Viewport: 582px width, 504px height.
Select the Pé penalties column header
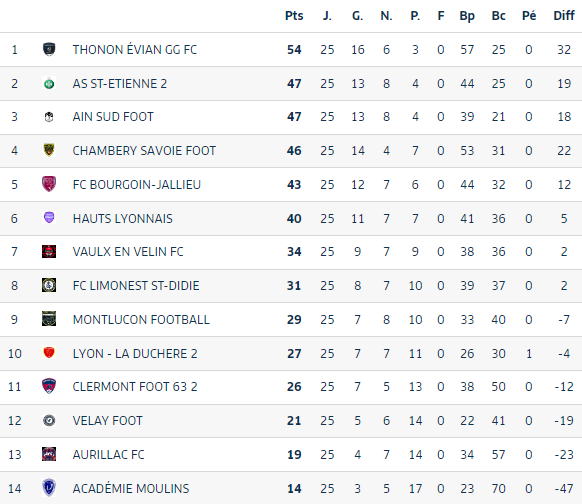(529, 15)
